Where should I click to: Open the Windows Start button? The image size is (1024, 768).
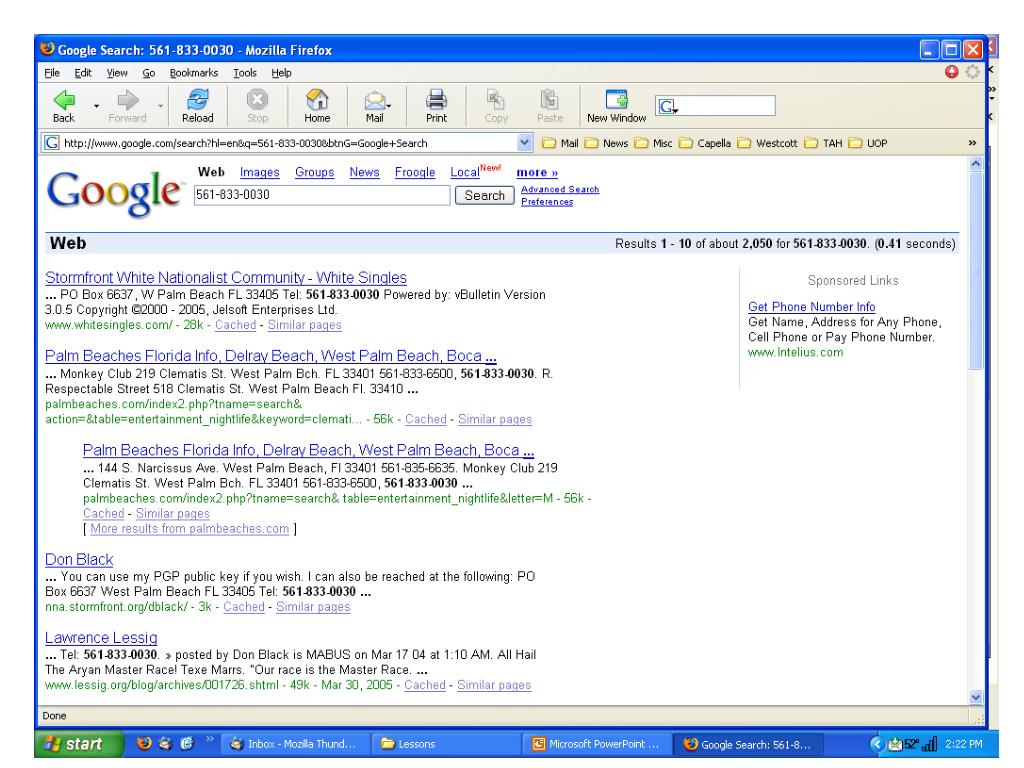pos(78,744)
